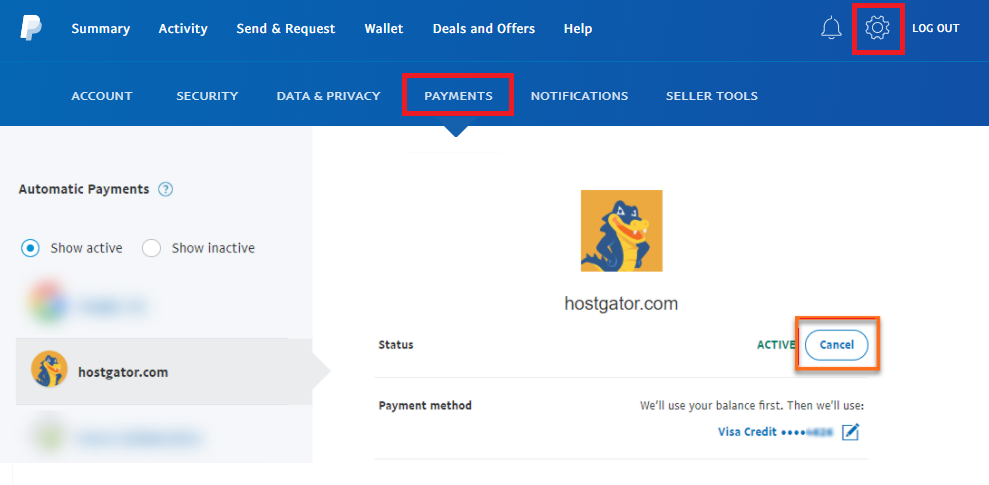This screenshot has height=485, width=989.
Task: Select the Show inactive radio button
Action: point(151,248)
